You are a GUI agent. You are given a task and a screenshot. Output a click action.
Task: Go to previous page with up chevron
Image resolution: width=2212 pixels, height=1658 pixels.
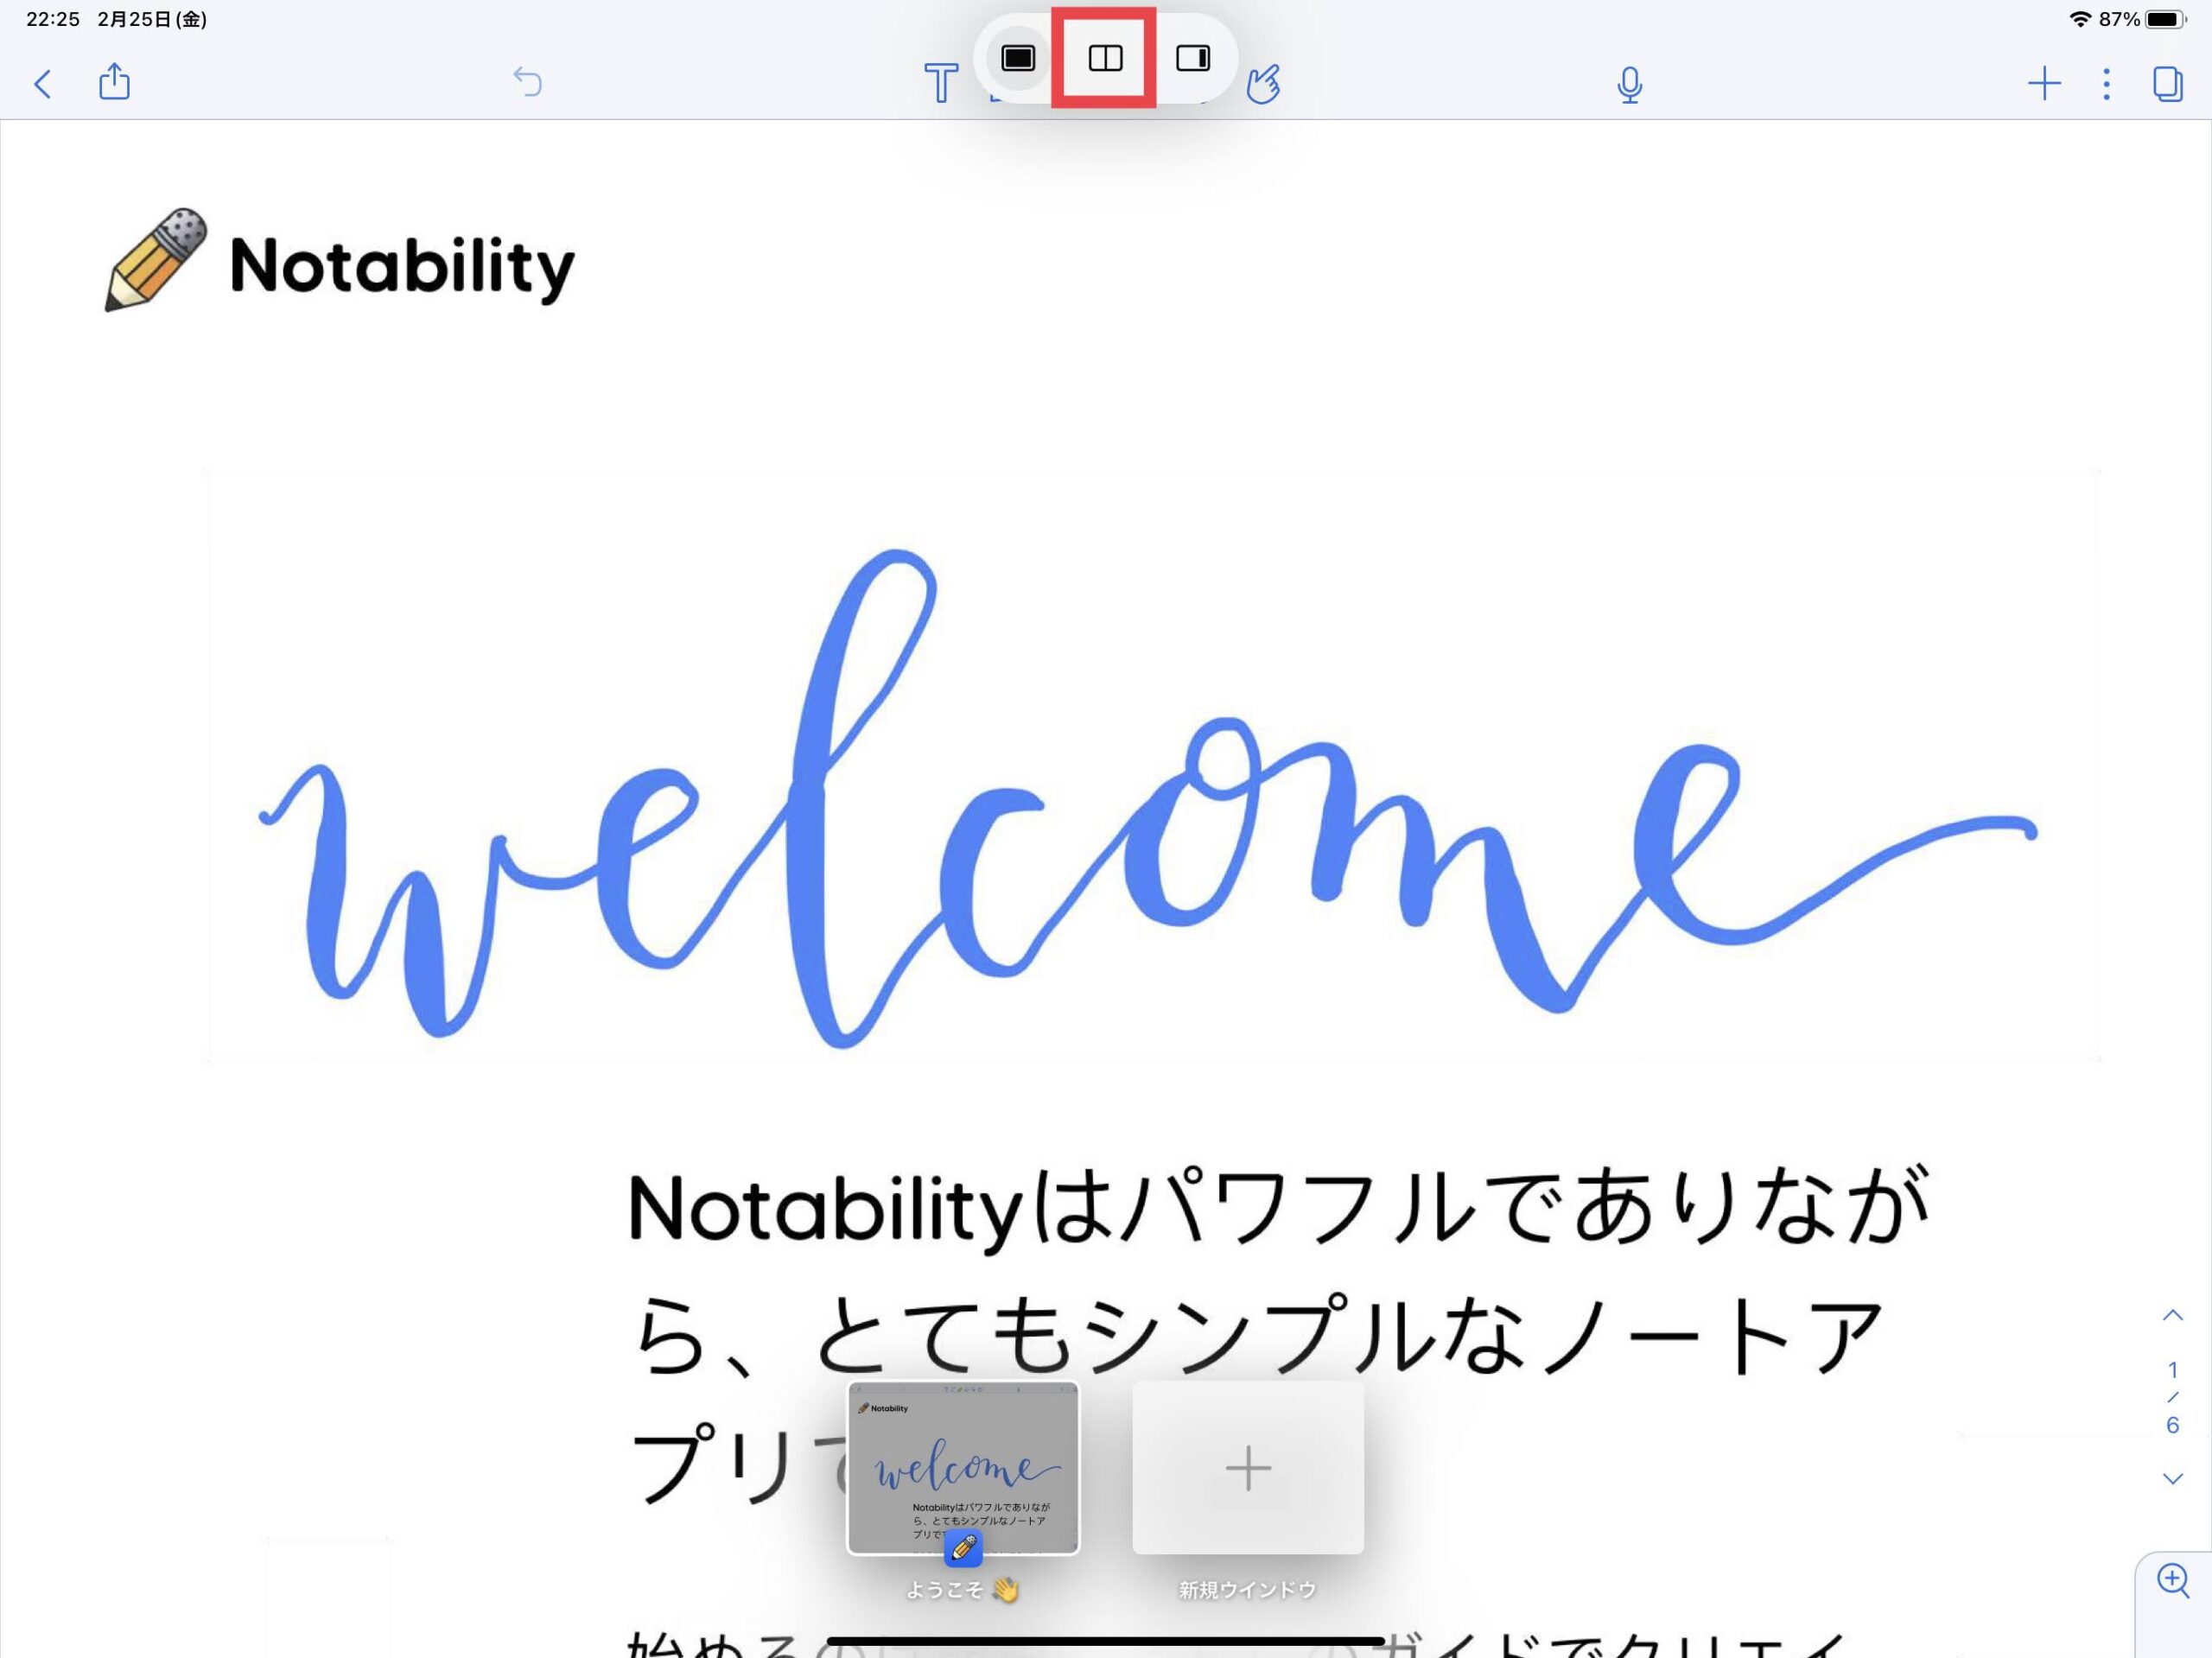pos(2172,1316)
